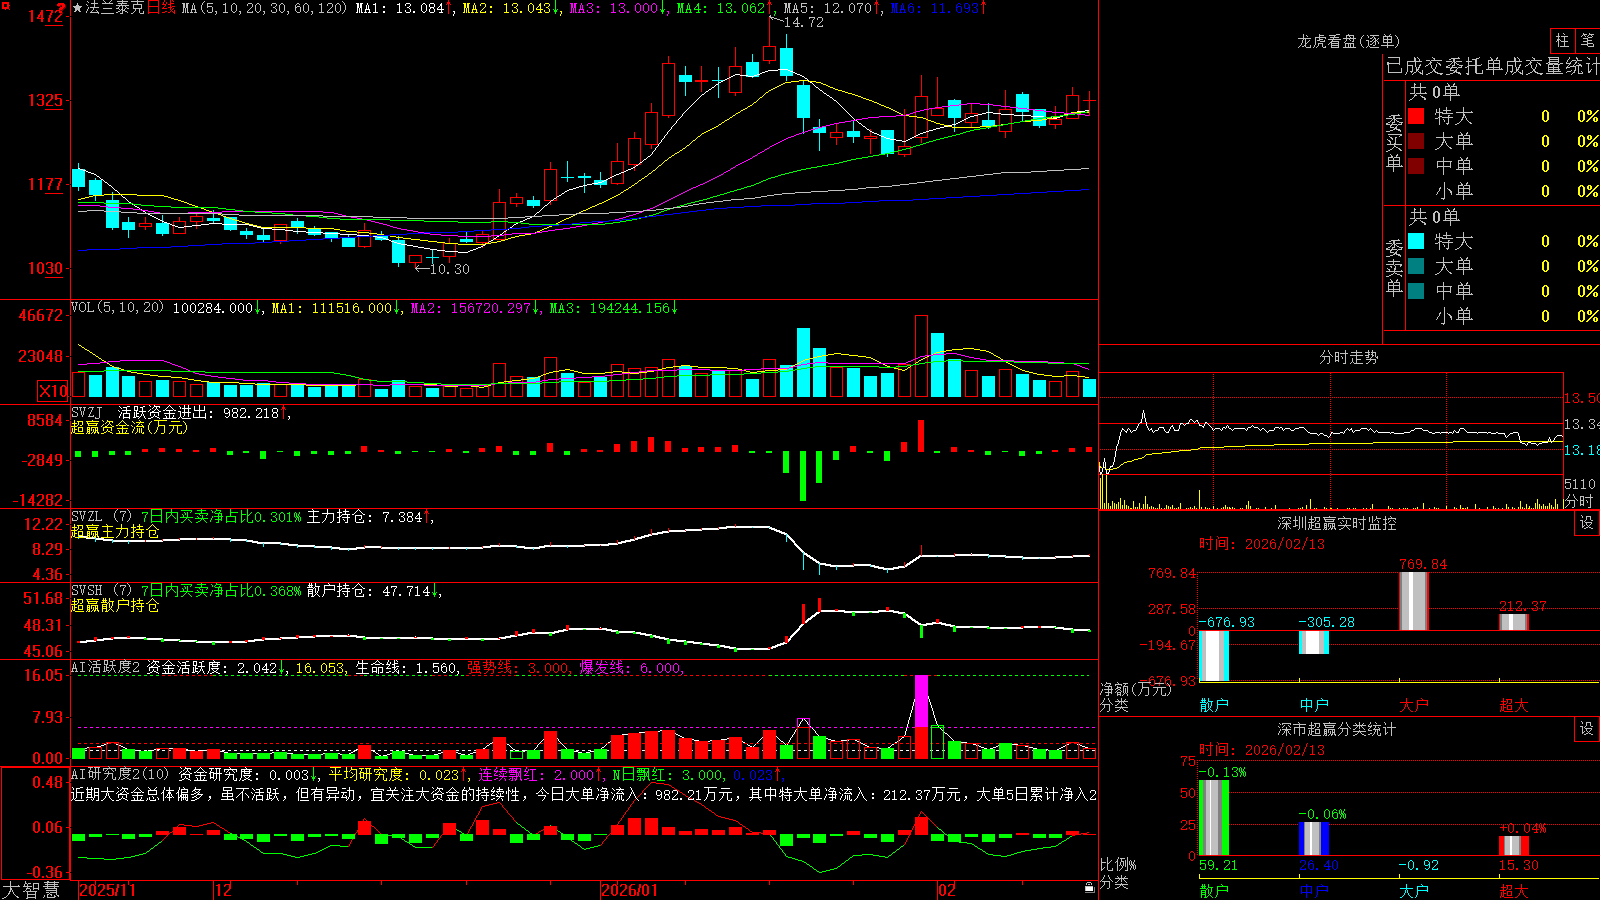Click the 深市超赢分类统计 title

[1336, 729]
